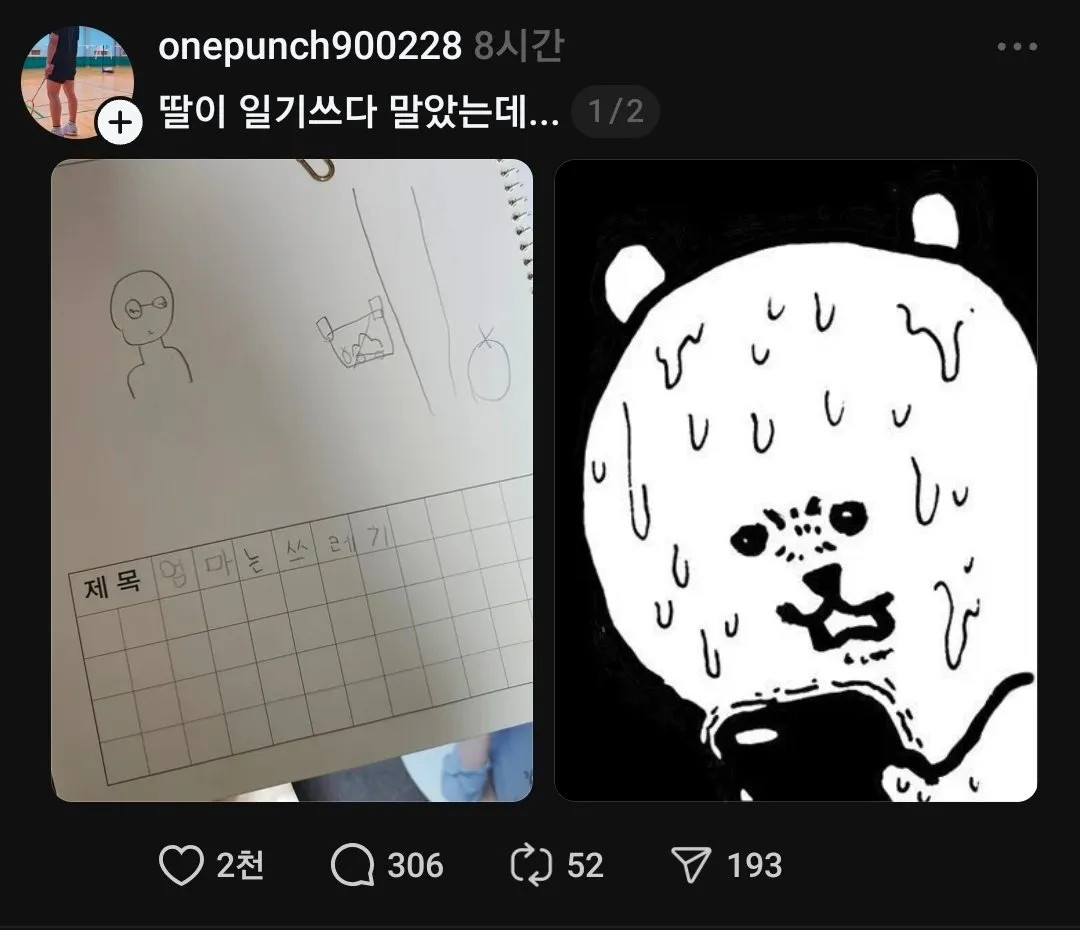Expand the post text 딸이 일기쓰다 말았는데...

(x=359, y=112)
